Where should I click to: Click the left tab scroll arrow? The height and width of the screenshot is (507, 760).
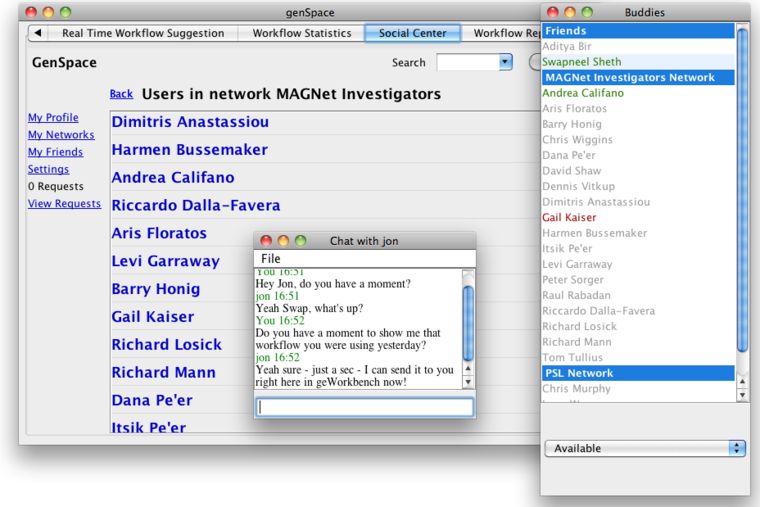point(38,33)
